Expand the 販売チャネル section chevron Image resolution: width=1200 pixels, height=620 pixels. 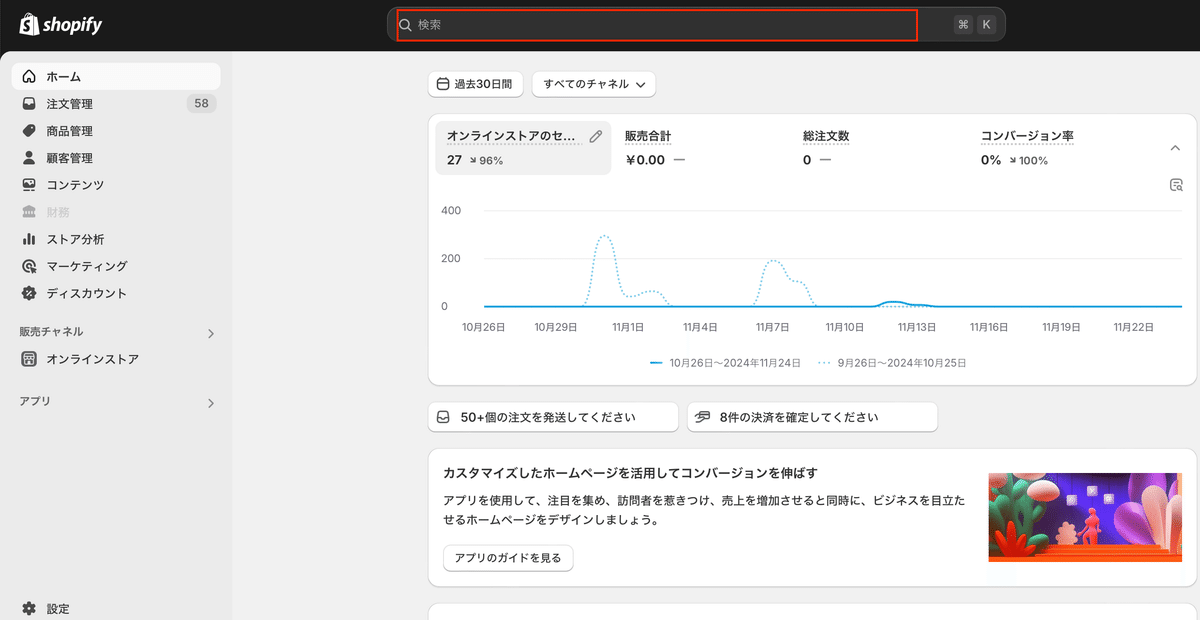point(210,333)
